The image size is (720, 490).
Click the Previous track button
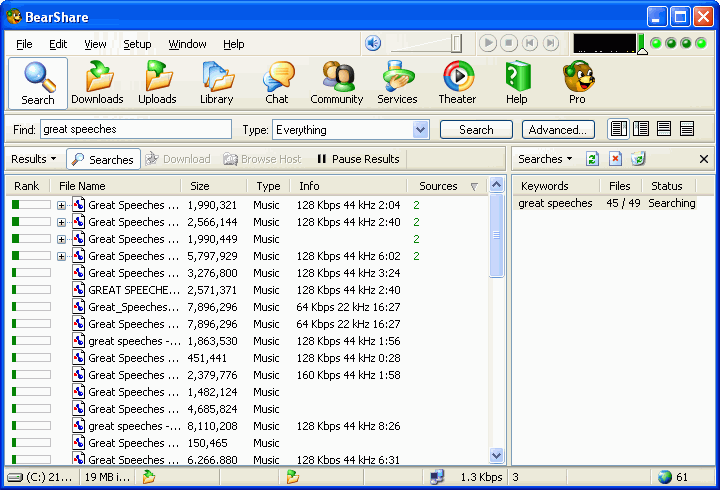point(530,43)
